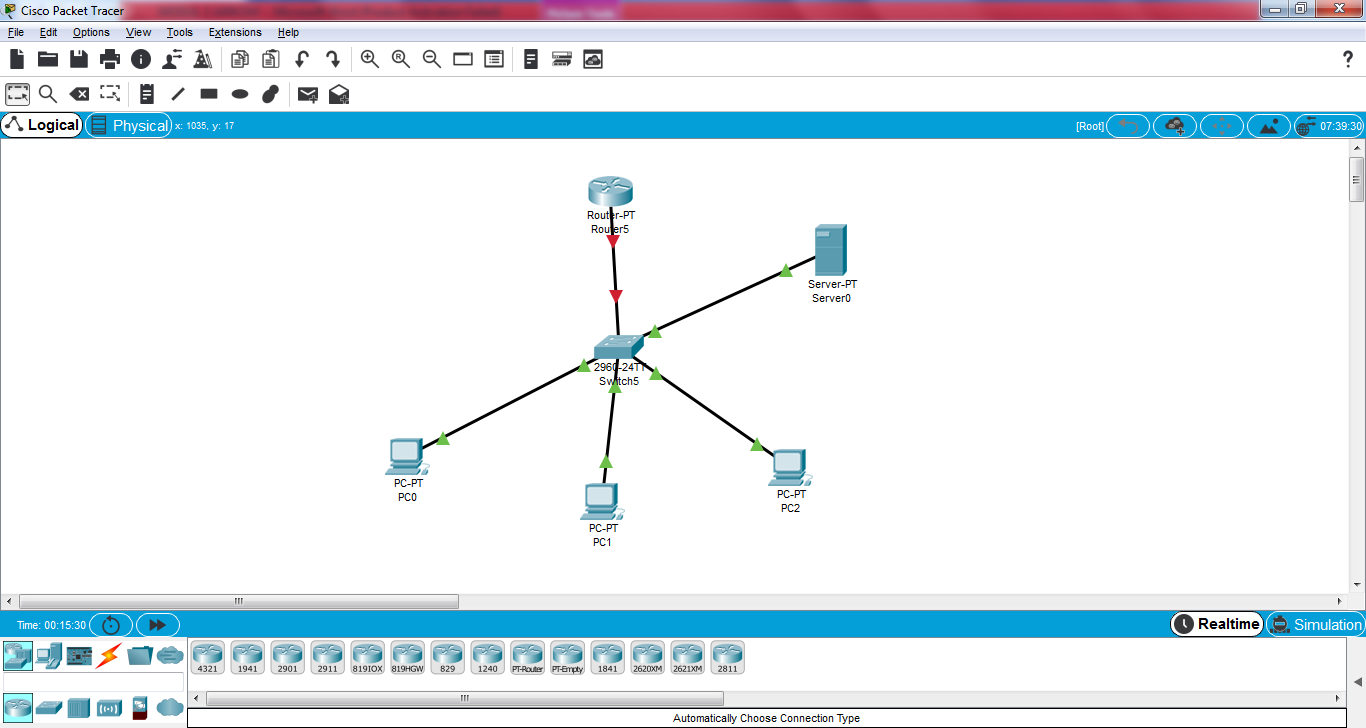Switch to the Physical workspace tab
Image resolution: width=1366 pixels, height=728 pixels.
pos(128,125)
